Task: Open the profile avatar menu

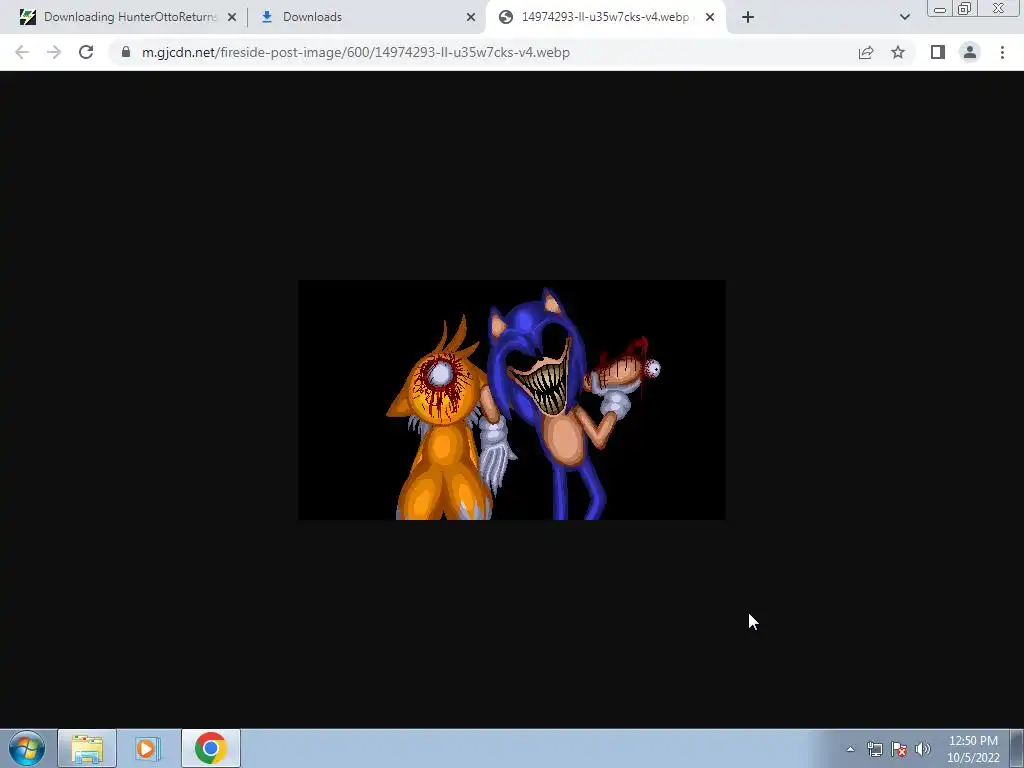Action: (970, 52)
